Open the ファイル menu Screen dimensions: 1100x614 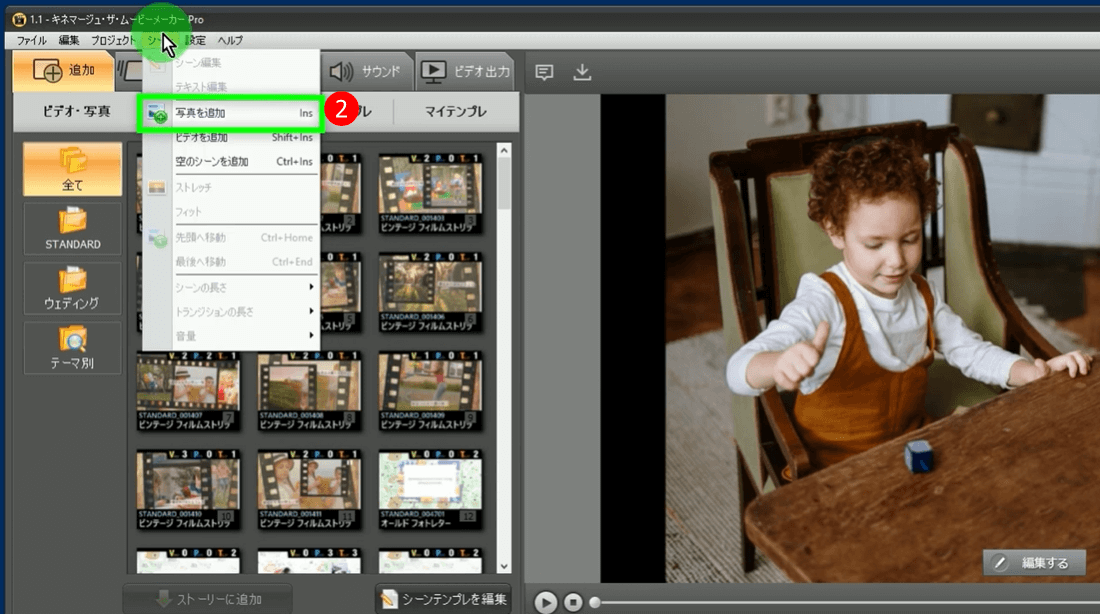(31, 40)
